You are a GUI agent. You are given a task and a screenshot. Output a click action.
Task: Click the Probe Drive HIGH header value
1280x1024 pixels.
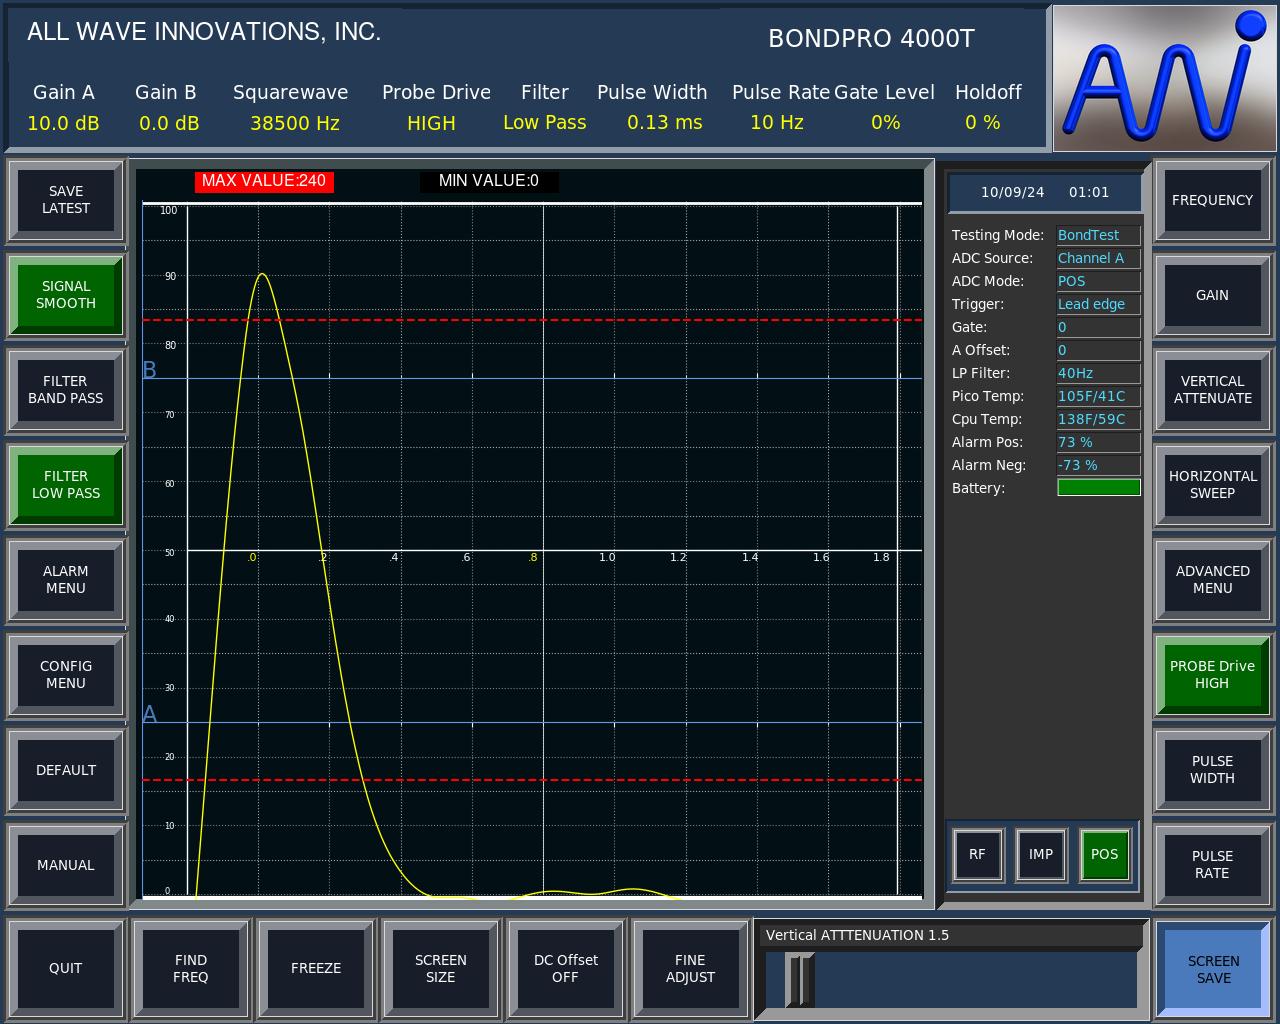pos(431,123)
